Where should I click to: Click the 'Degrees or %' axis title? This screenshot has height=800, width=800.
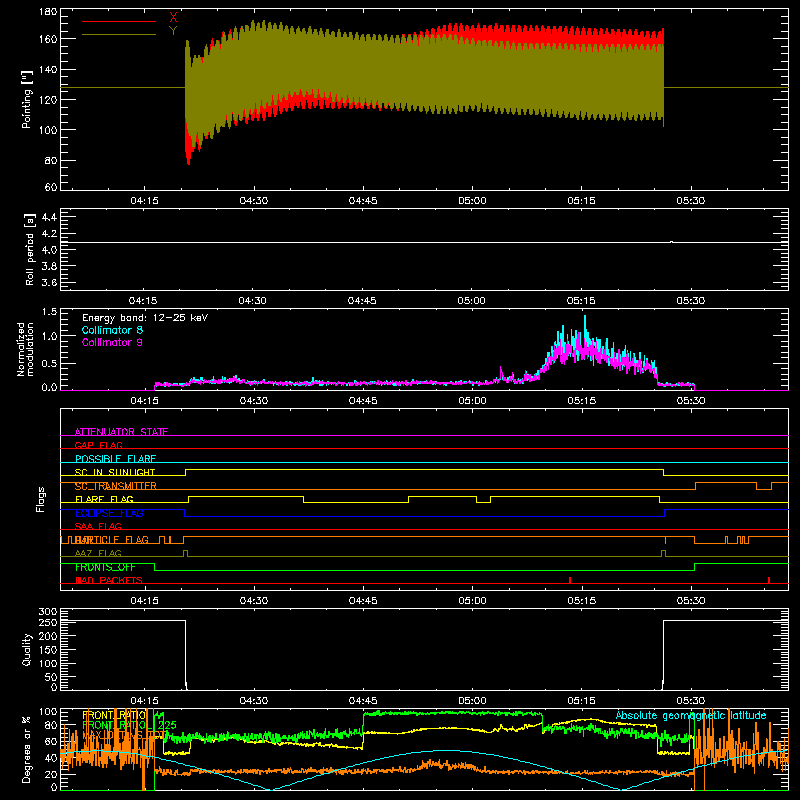click(x=27, y=749)
